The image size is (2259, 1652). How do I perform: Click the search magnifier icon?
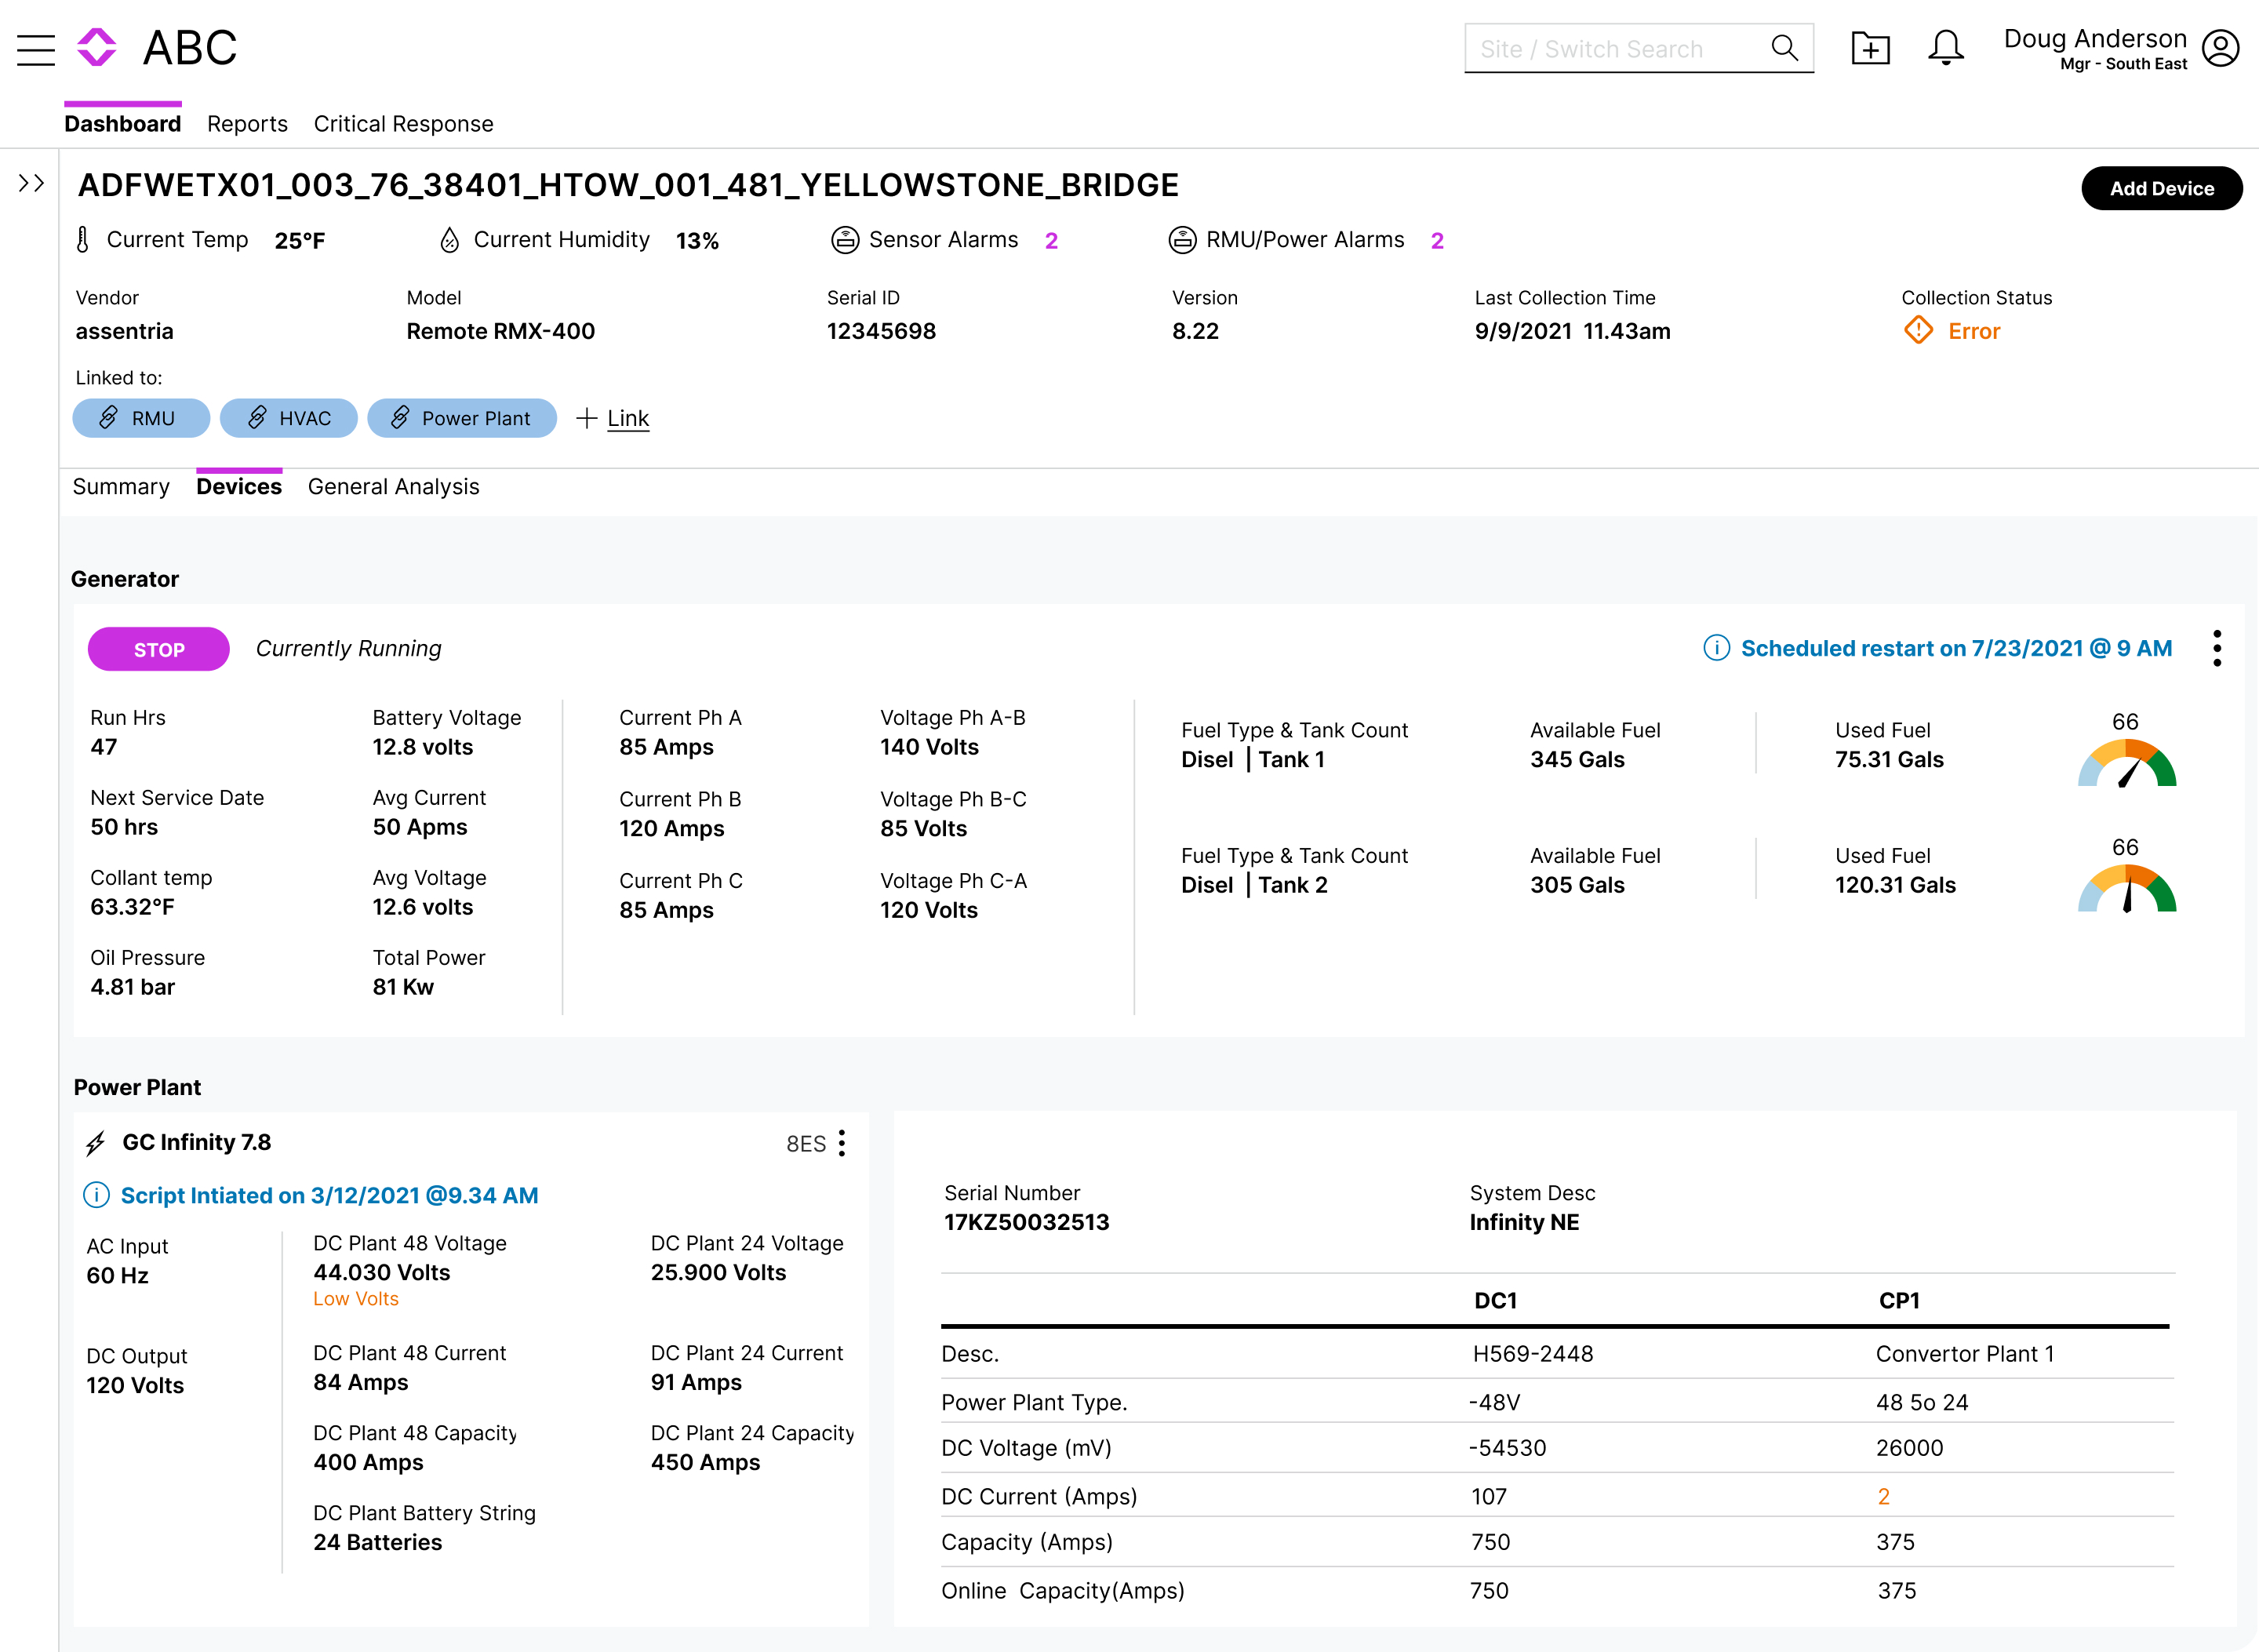tap(1784, 48)
